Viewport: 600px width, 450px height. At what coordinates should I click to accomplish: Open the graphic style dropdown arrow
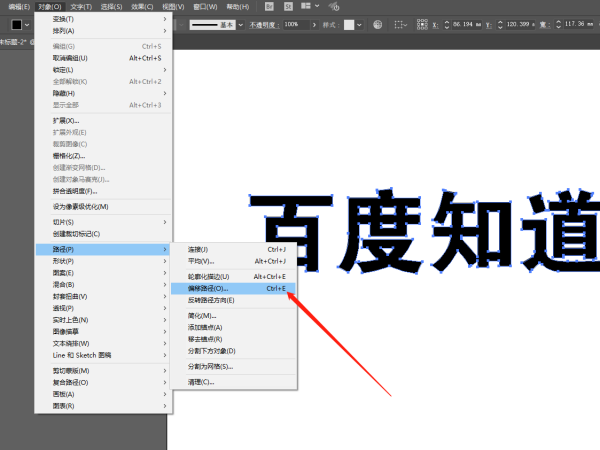[x=359, y=25]
